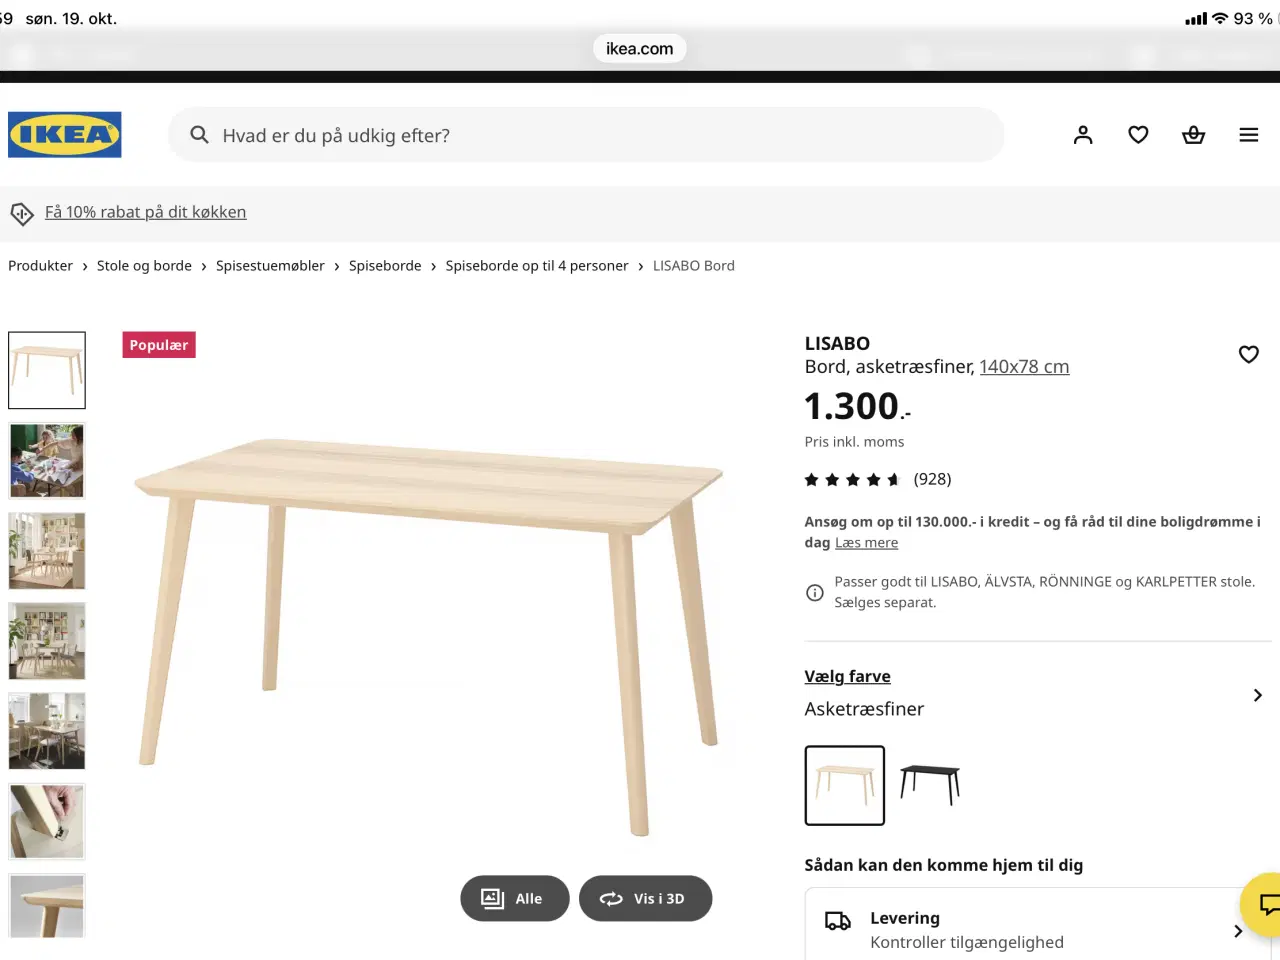The width and height of the screenshot is (1280, 960).
Task: Open the user account icon
Action: click(x=1083, y=135)
